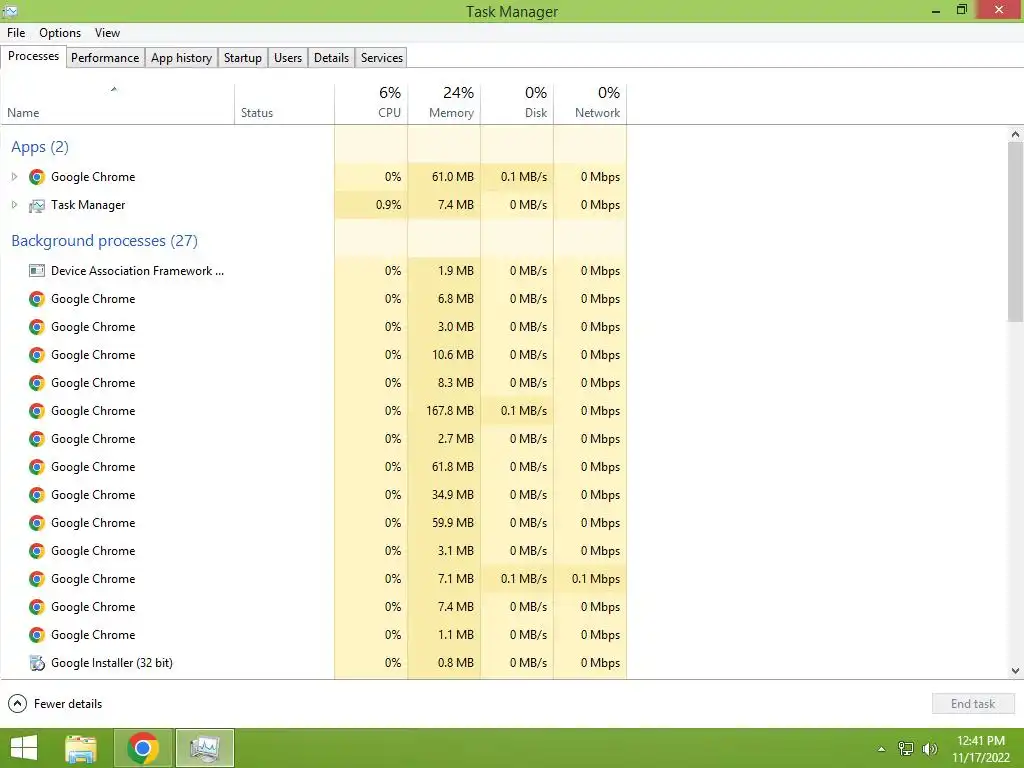The width and height of the screenshot is (1024, 768).
Task: Select the Apps (2) group heading
Action: 40,147
